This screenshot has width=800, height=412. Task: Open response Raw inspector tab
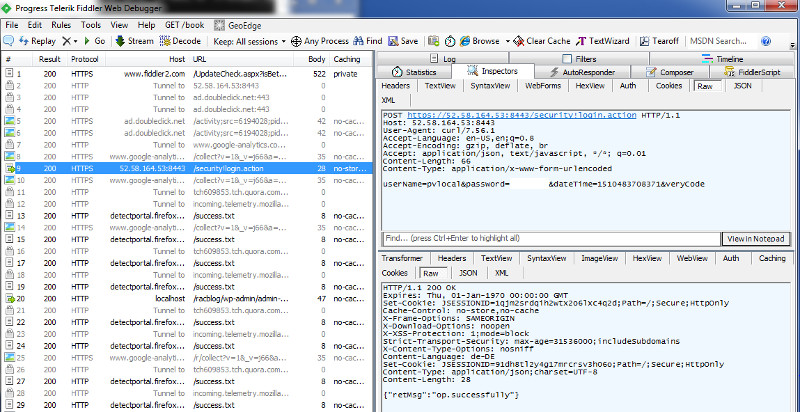click(431, 273)
